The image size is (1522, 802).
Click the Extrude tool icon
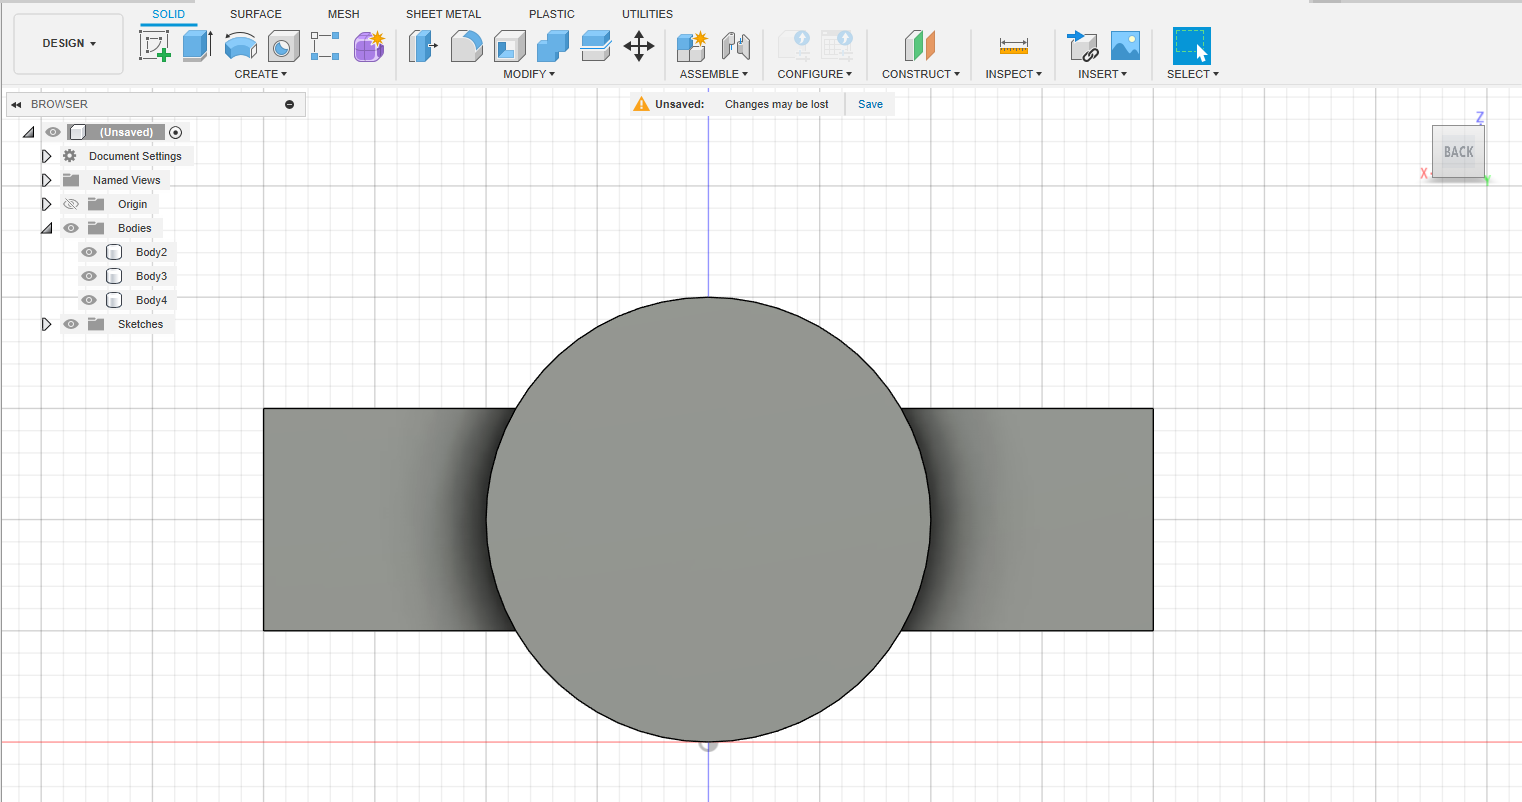pyautogui.click(x=197, y=46)
